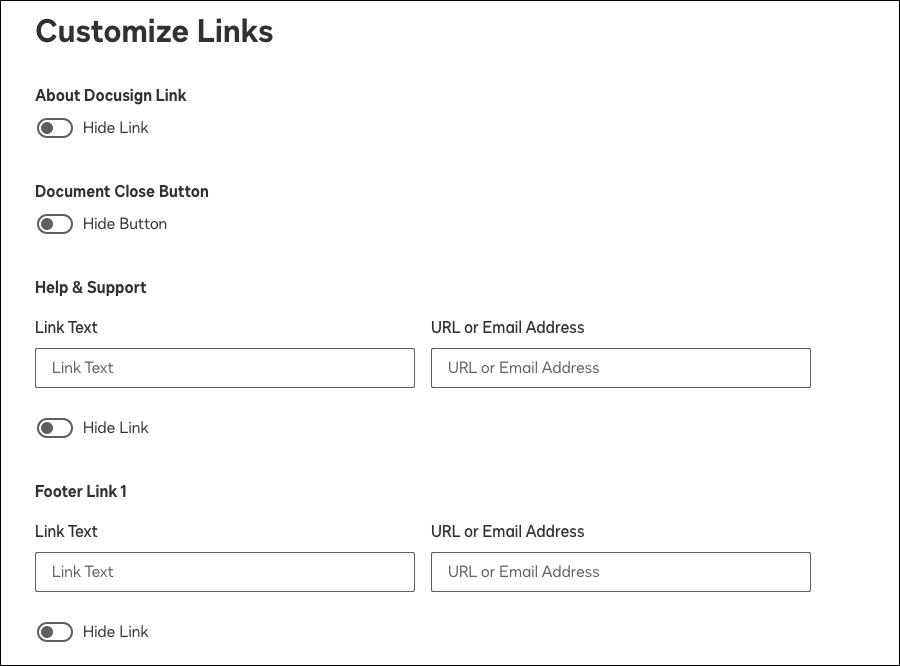Click the 'Hide Button' label text
Image resolution: width=900 pixels, height=666 pixels.
coord(125,223)
